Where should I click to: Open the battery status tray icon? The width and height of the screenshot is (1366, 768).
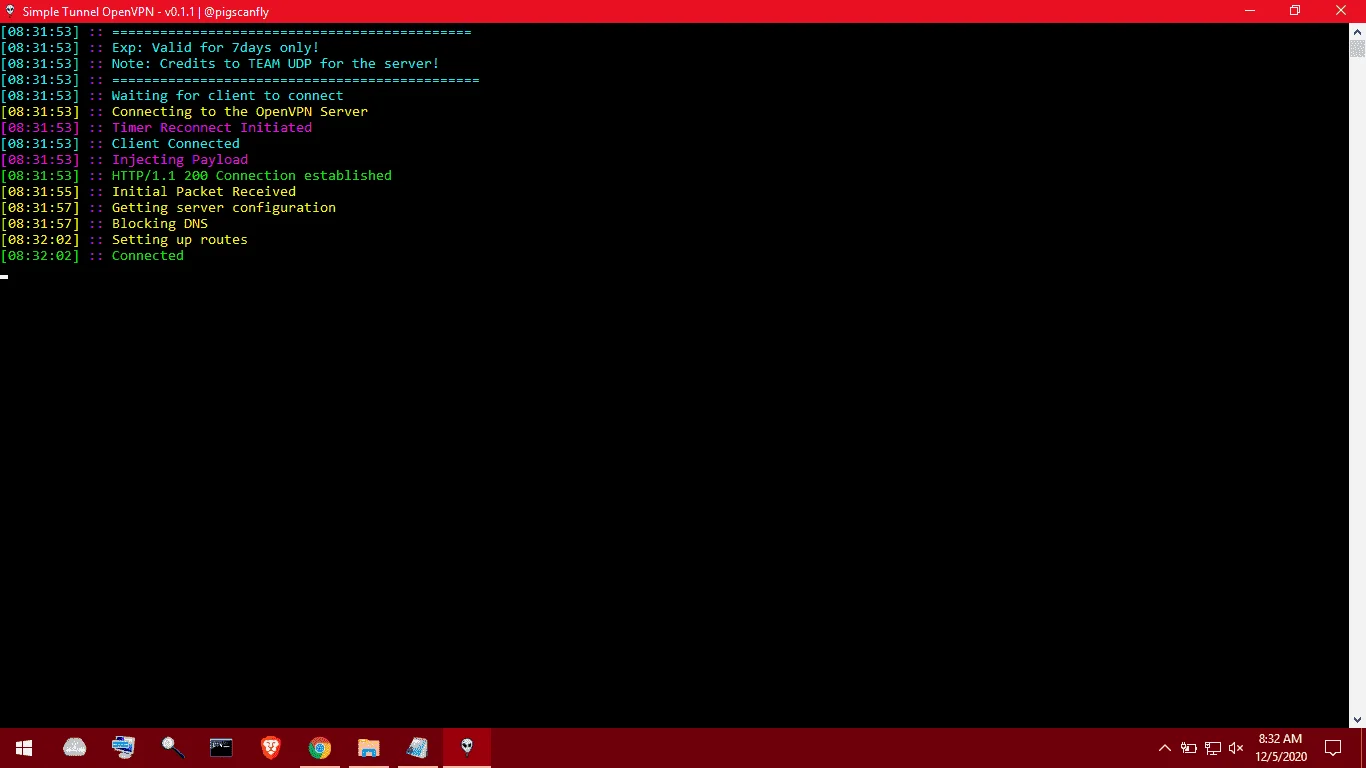coord(1189,747)
